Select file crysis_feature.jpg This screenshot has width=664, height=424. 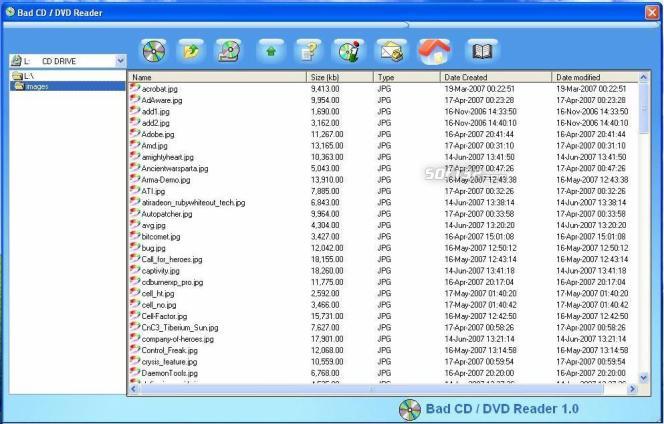click(x=169, y=362)
